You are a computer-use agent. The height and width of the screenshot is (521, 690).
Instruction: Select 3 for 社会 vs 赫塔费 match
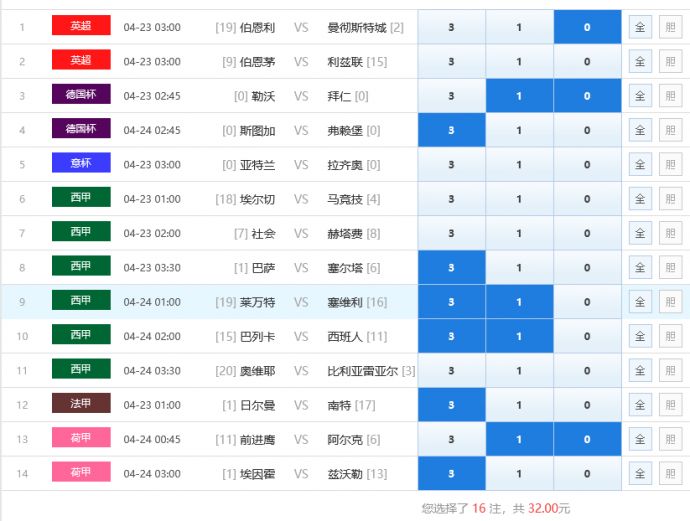(451, 233)
